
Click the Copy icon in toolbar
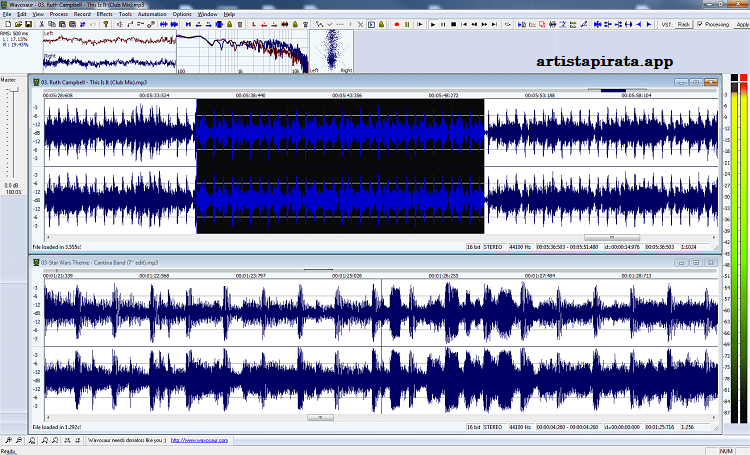(x=52, y=24)
